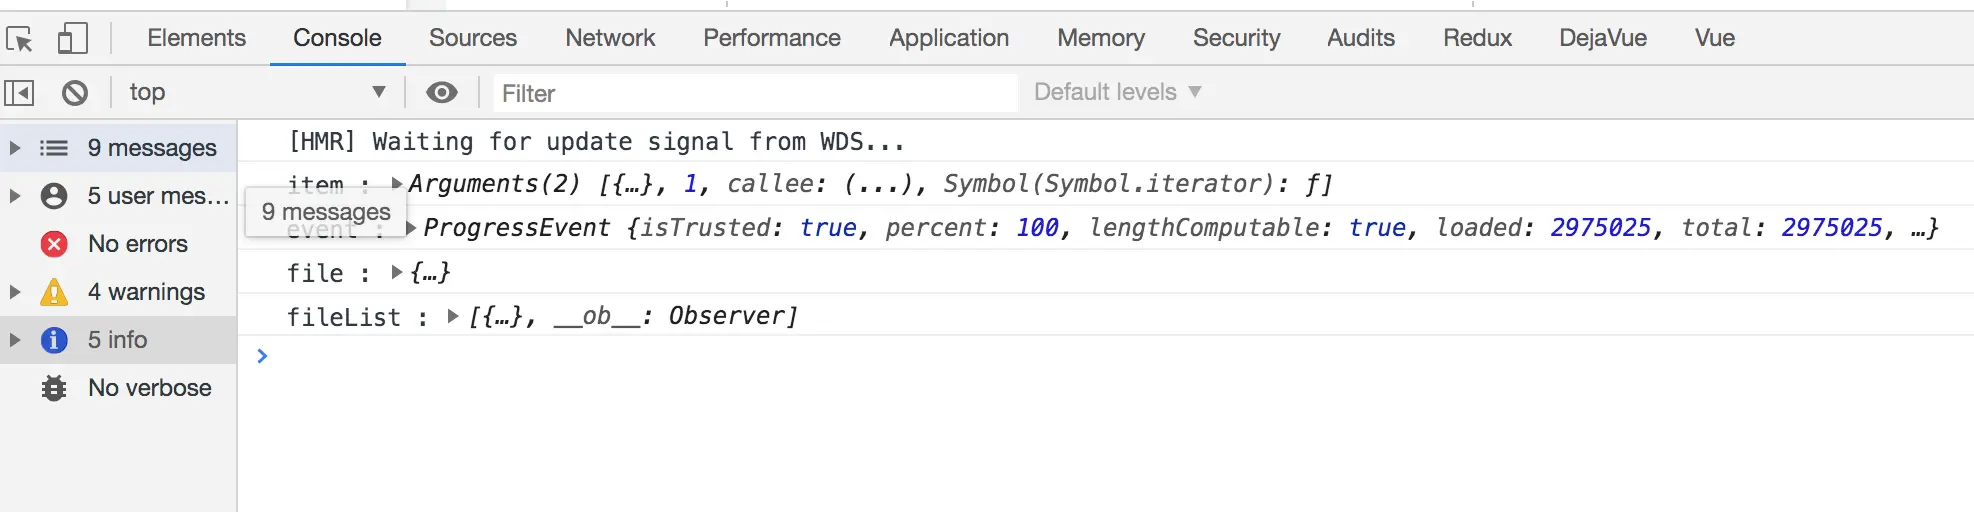This screenshot has height=512, width=1974.
Task: Expand the 9 messages group arrow
Action: pyautogui.click(x=15, y=148)
